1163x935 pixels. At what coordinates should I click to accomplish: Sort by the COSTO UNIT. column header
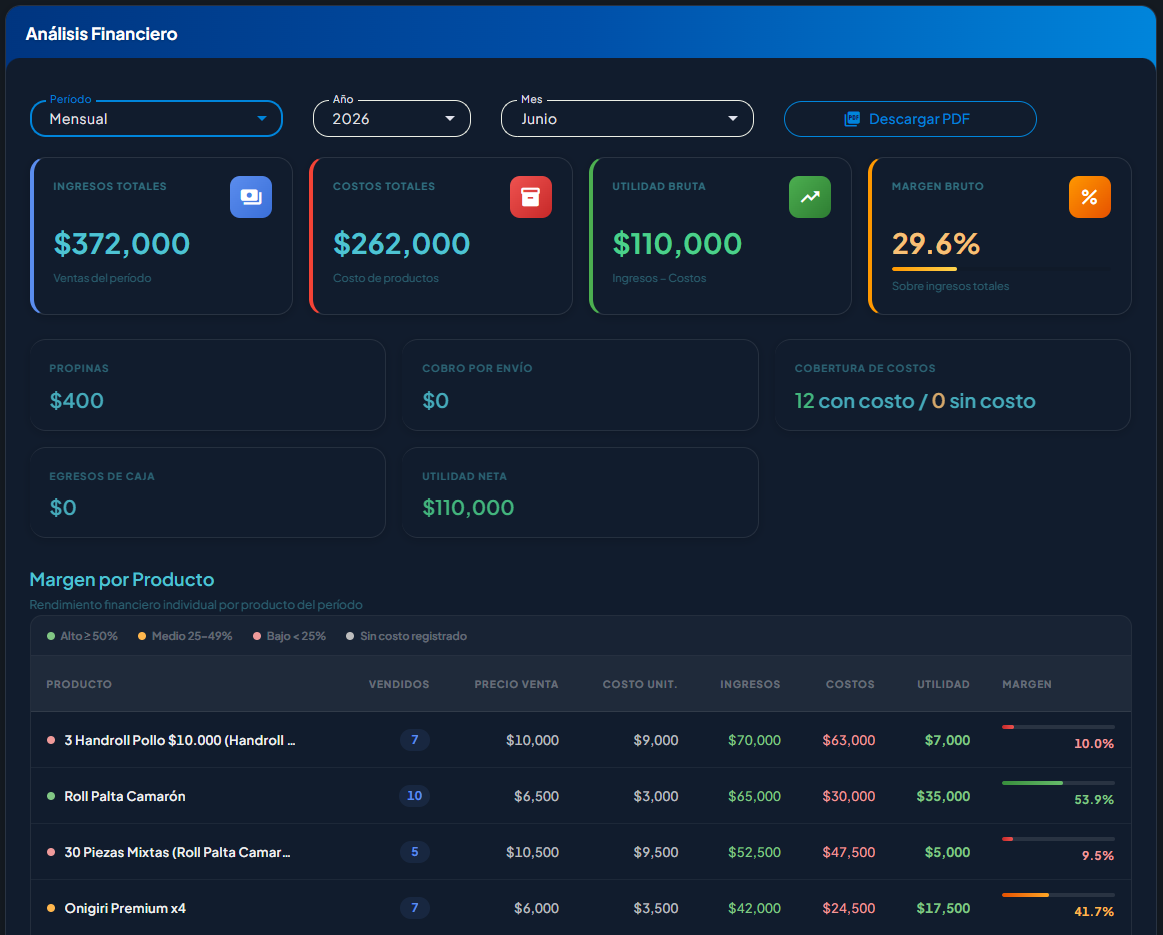point(640,684)
